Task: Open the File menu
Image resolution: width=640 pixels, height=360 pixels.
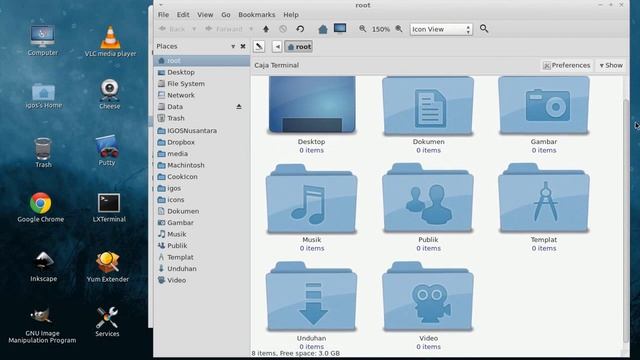Action: [x=163, y=15]
